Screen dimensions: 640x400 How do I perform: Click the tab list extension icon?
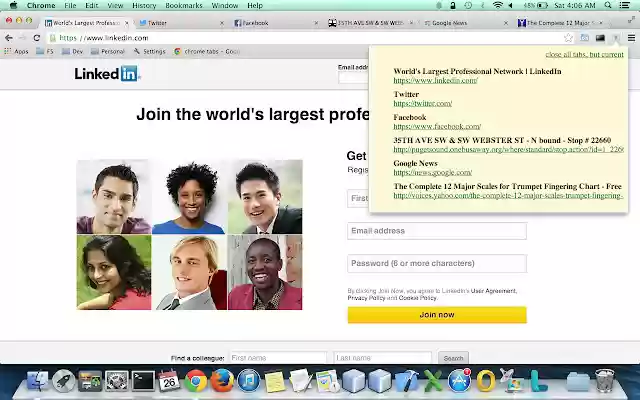coord(616,38)
